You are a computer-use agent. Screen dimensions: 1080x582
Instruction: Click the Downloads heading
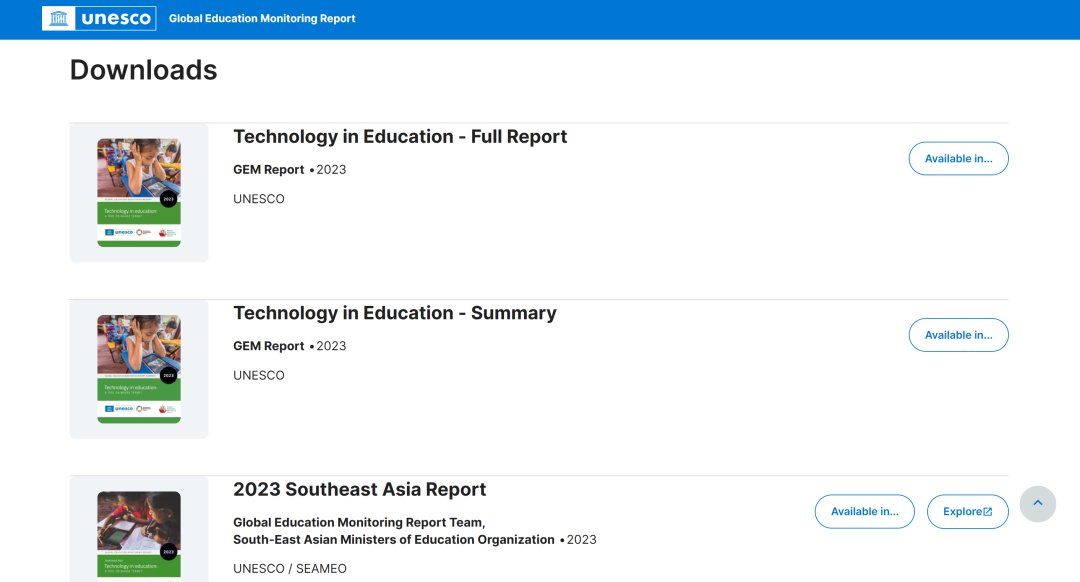[x=143, y=70]
